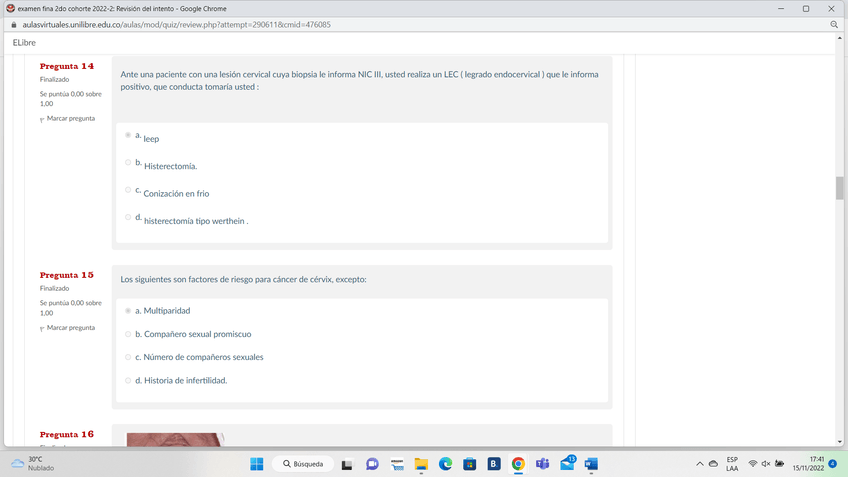This screenshot has height=477, width=848.
Task: Open Microsoft Store from taskbar
Action: point(469,464)
